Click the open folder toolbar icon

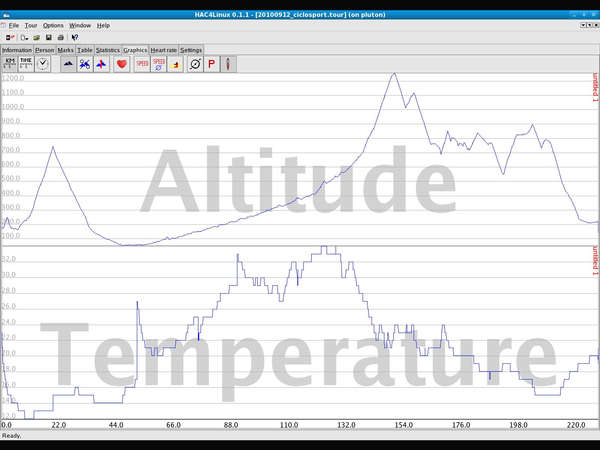pos(34,37)
